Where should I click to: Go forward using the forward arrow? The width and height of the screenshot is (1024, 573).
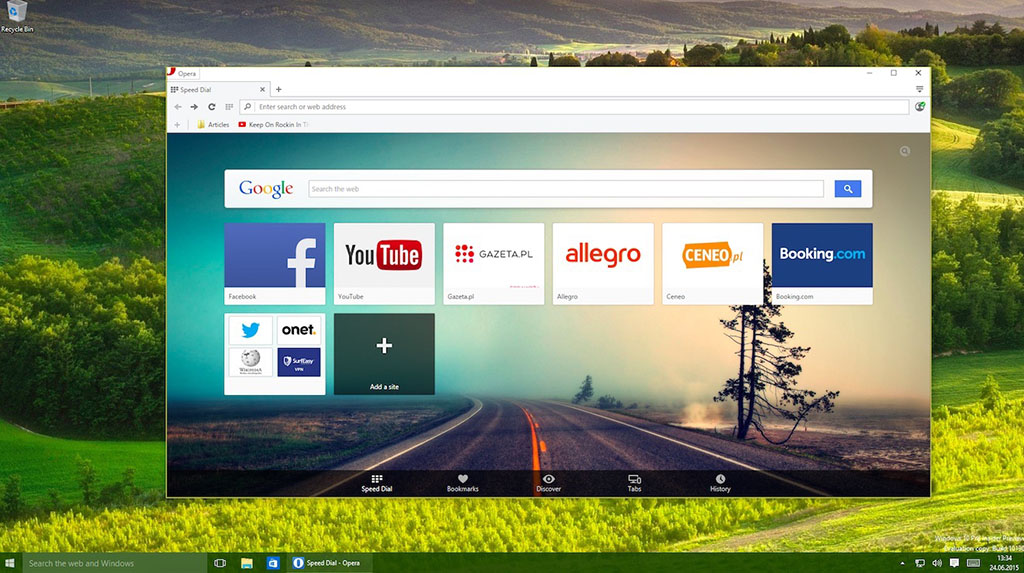click(194, 106)
